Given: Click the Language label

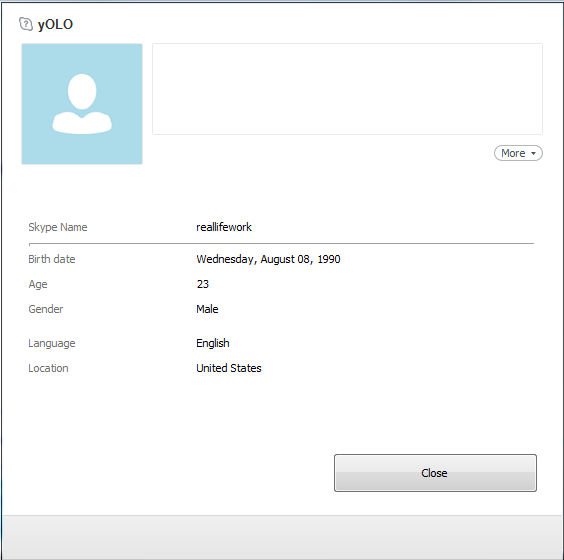Looking at the screenshot, I should pos(52,343).
